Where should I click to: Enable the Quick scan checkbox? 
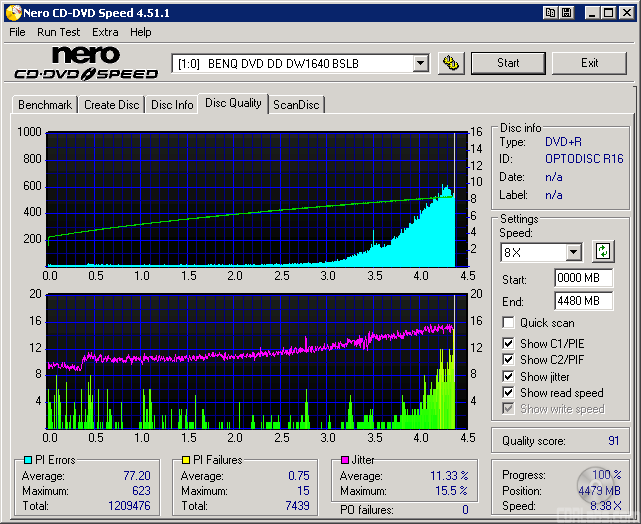pyautogui.click(x=508, y=323)
